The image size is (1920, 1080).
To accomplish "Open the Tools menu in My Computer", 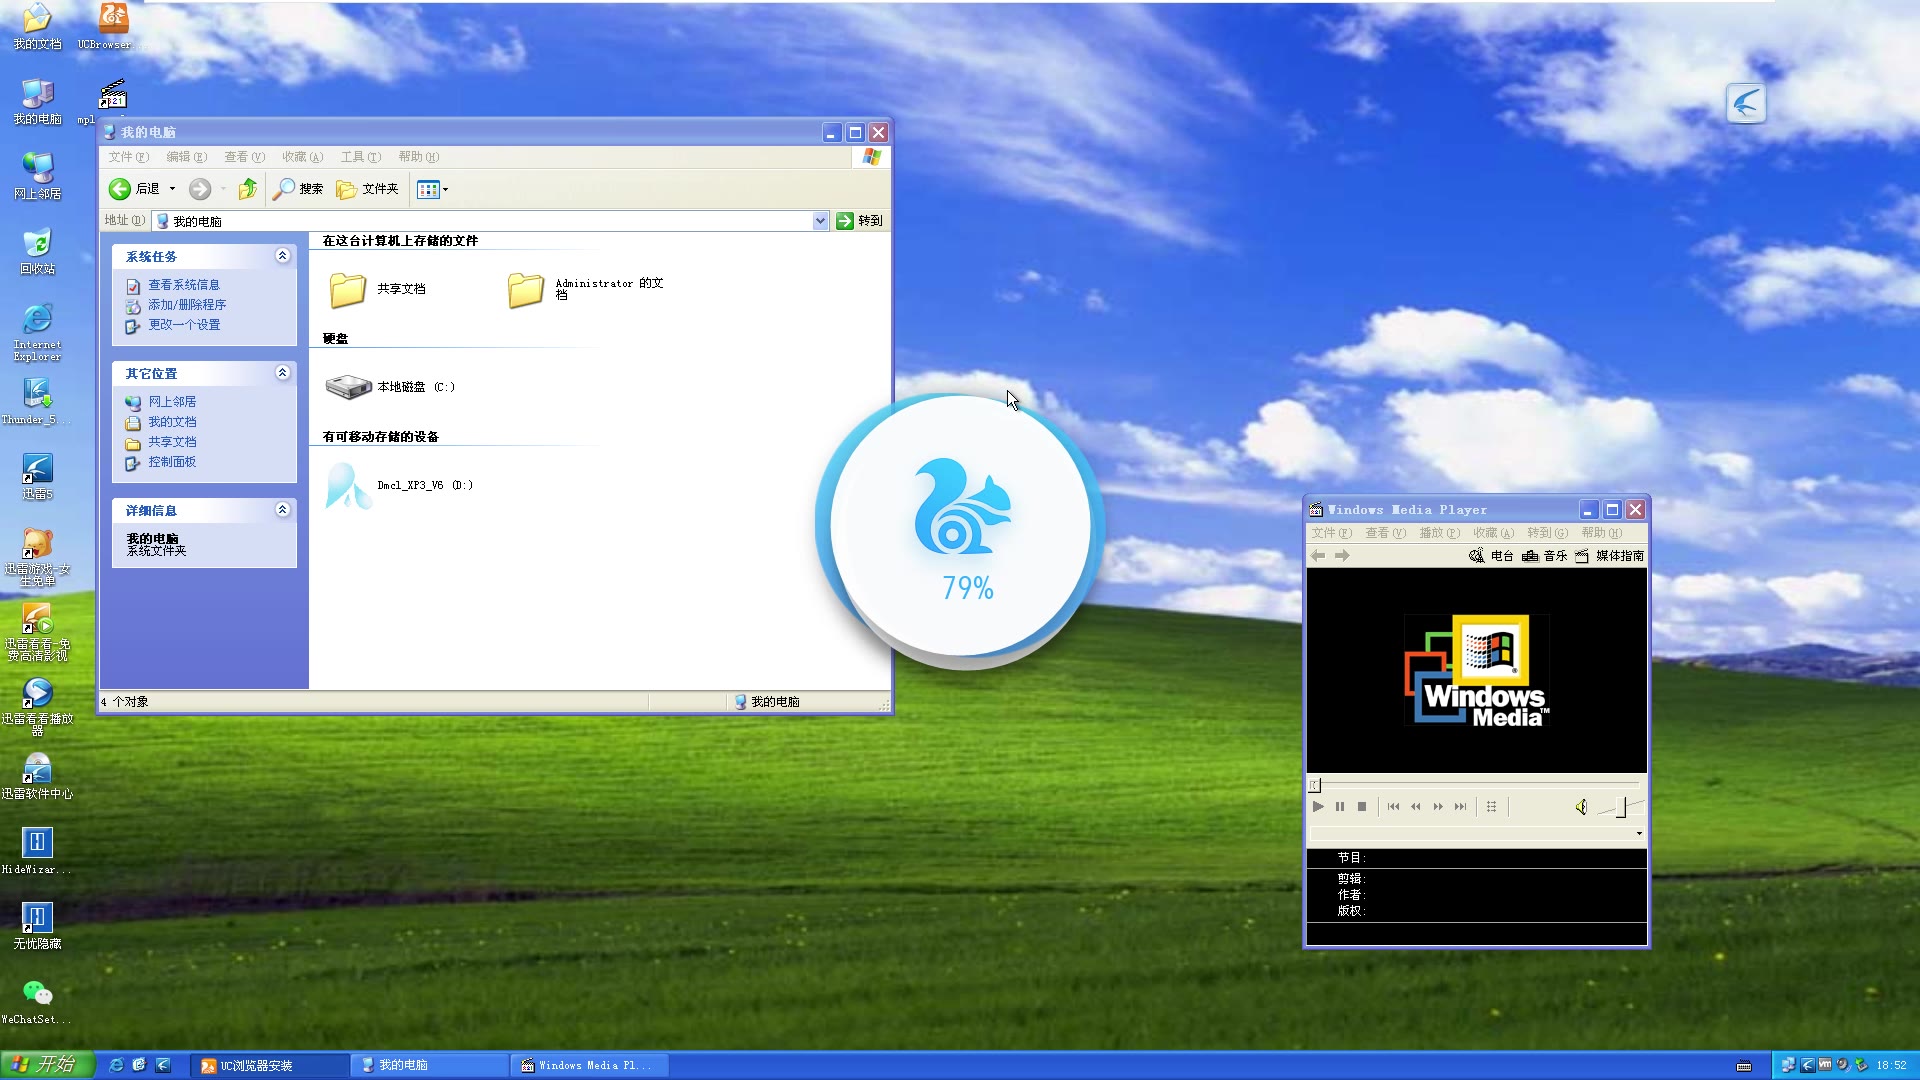I will pos(360,157).
